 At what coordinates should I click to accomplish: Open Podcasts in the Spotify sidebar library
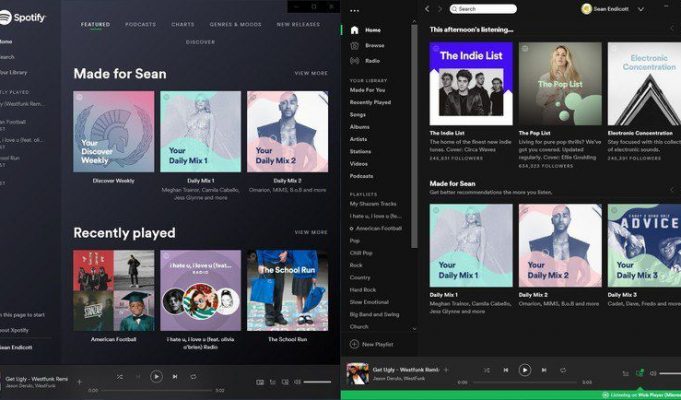pos(361,176)
